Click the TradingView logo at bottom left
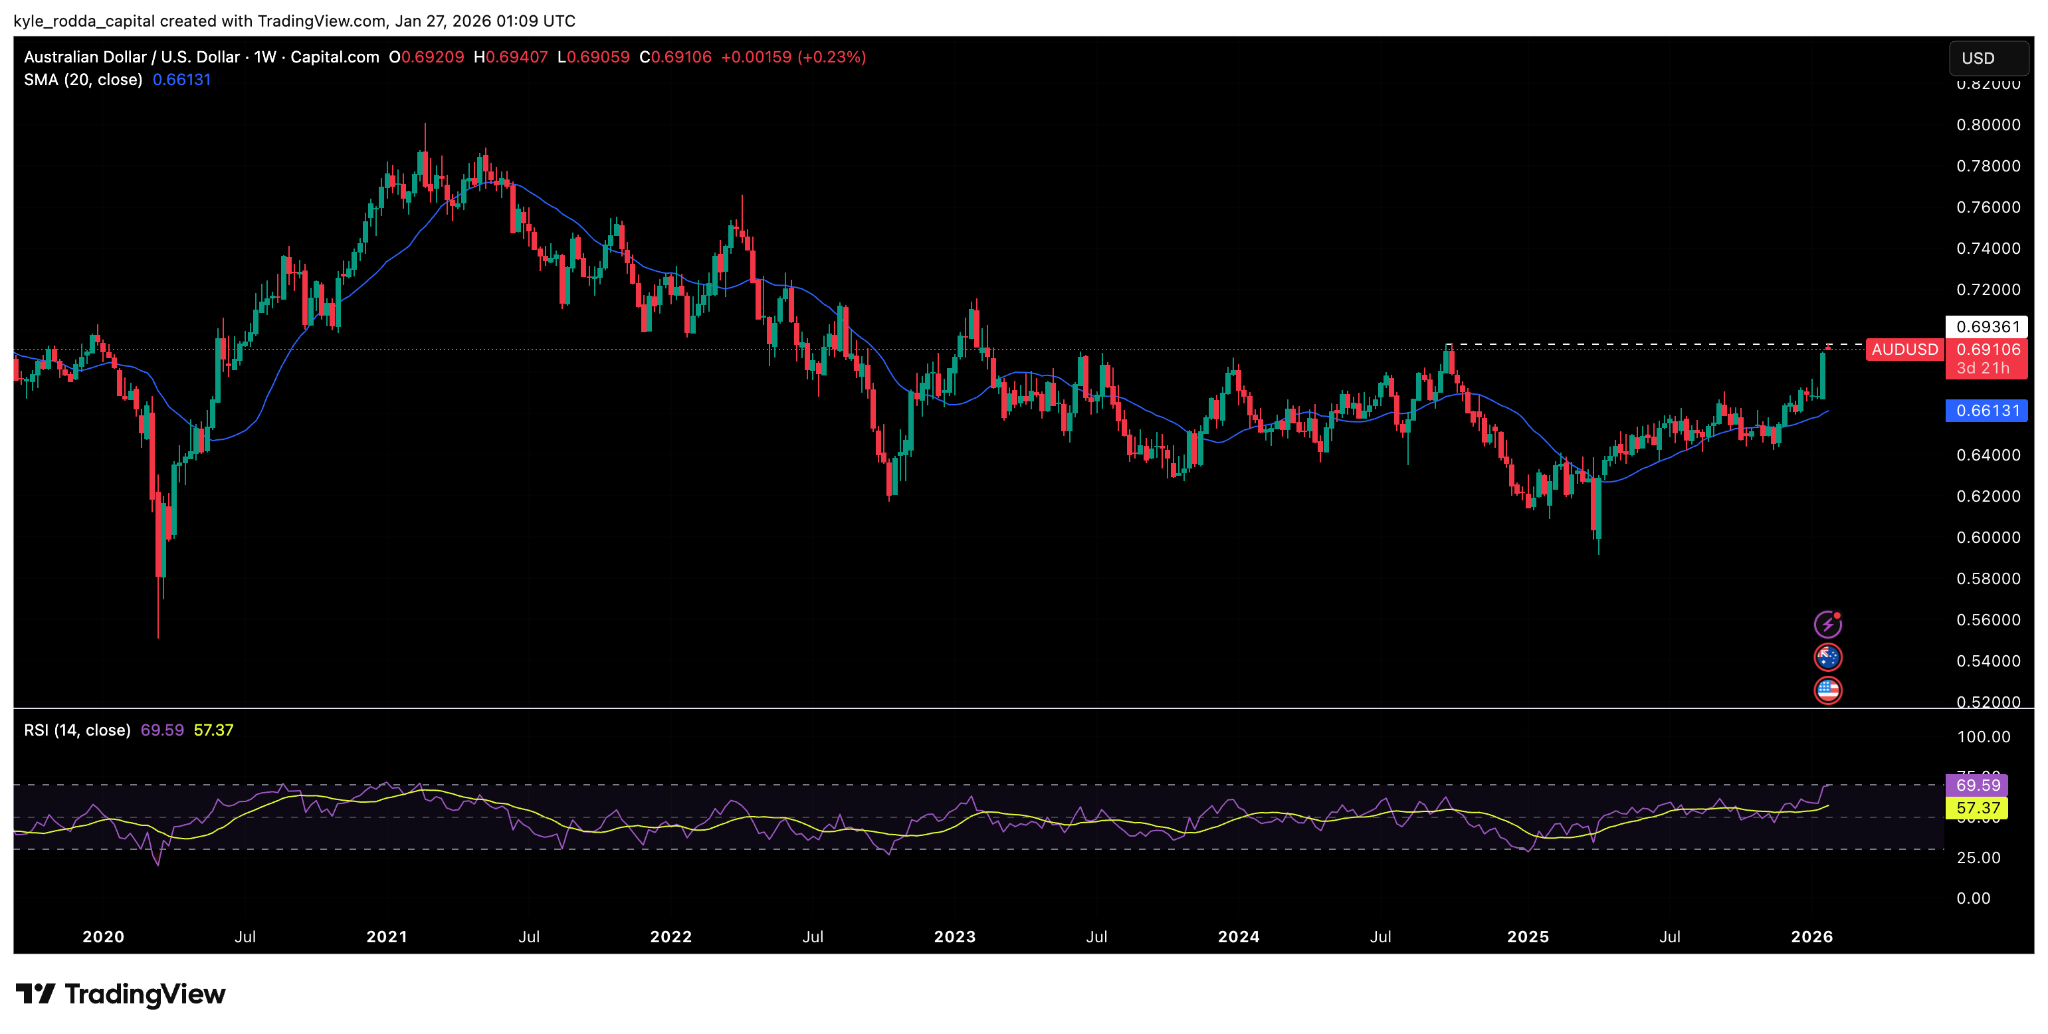This screenshot has height=1034, width=2048. coord(121,994)
